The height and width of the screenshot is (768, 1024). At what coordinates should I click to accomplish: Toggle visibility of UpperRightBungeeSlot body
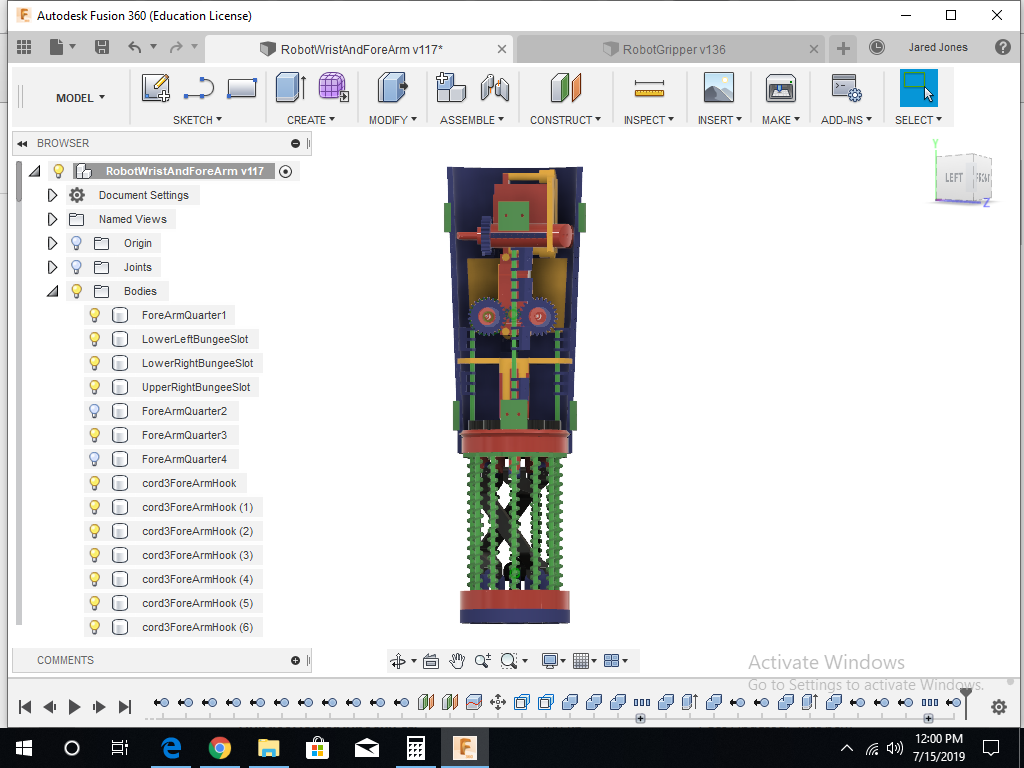coord(95,387)
